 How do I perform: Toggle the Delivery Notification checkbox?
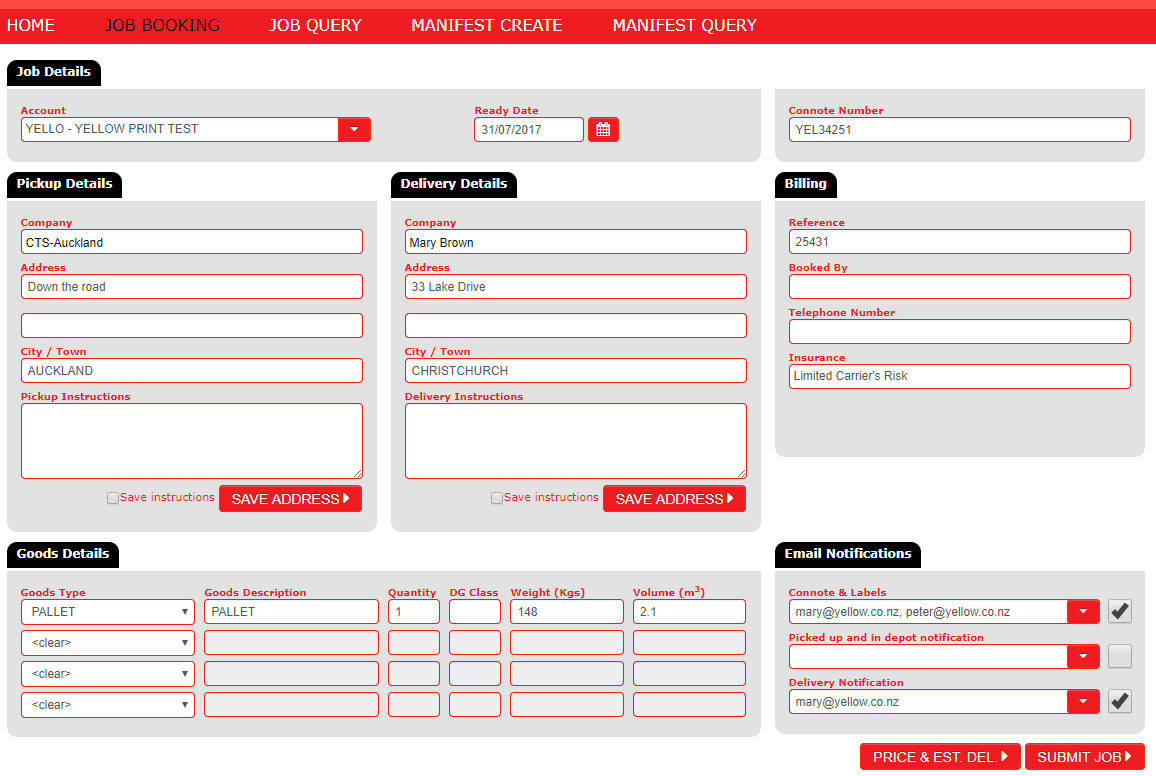[1120, 702]
